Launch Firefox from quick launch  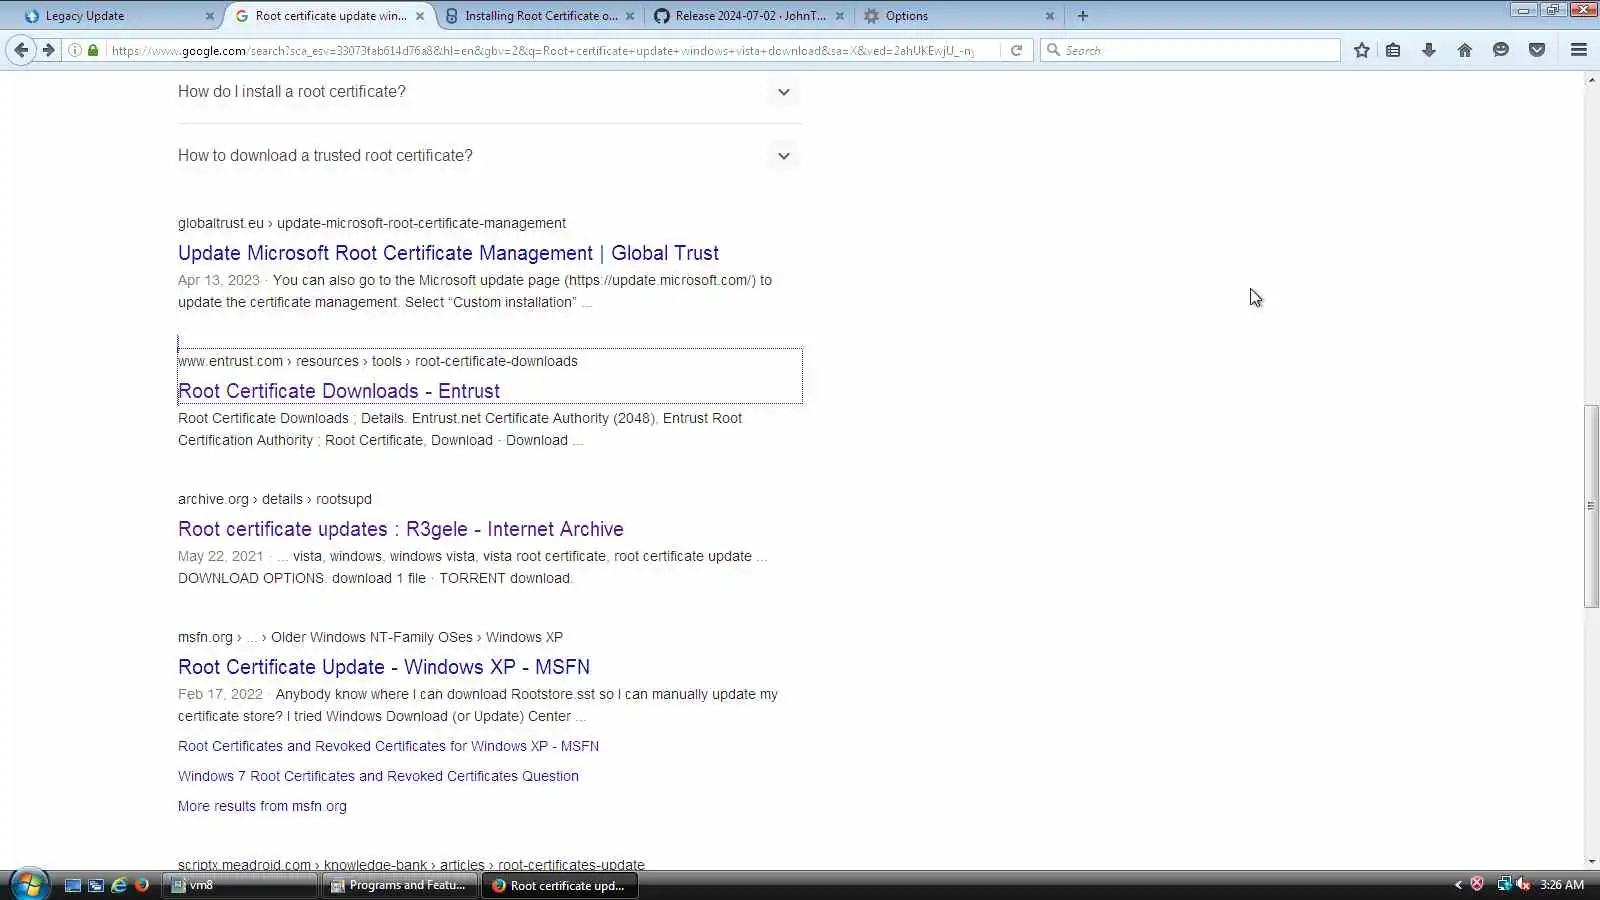click(x=142, y=885)
